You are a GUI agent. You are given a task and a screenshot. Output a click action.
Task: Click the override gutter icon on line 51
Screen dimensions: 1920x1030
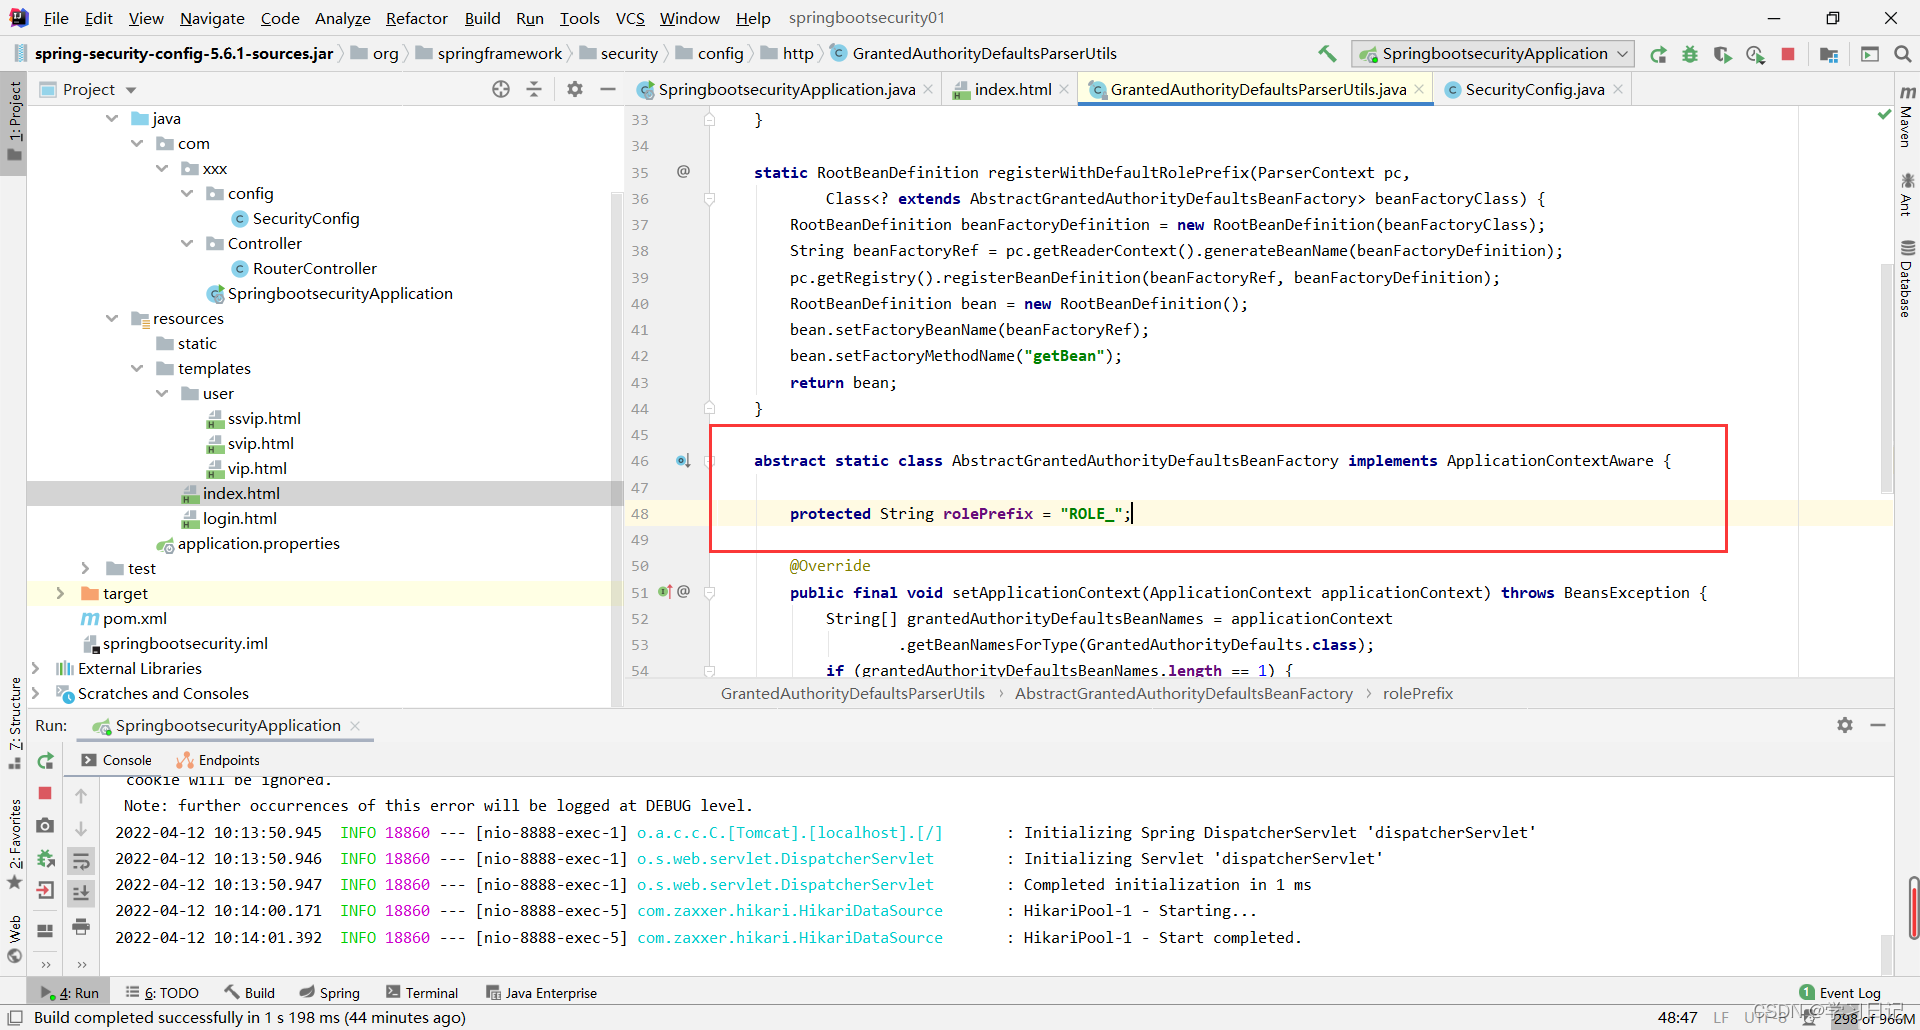click(x=666, y=592)
